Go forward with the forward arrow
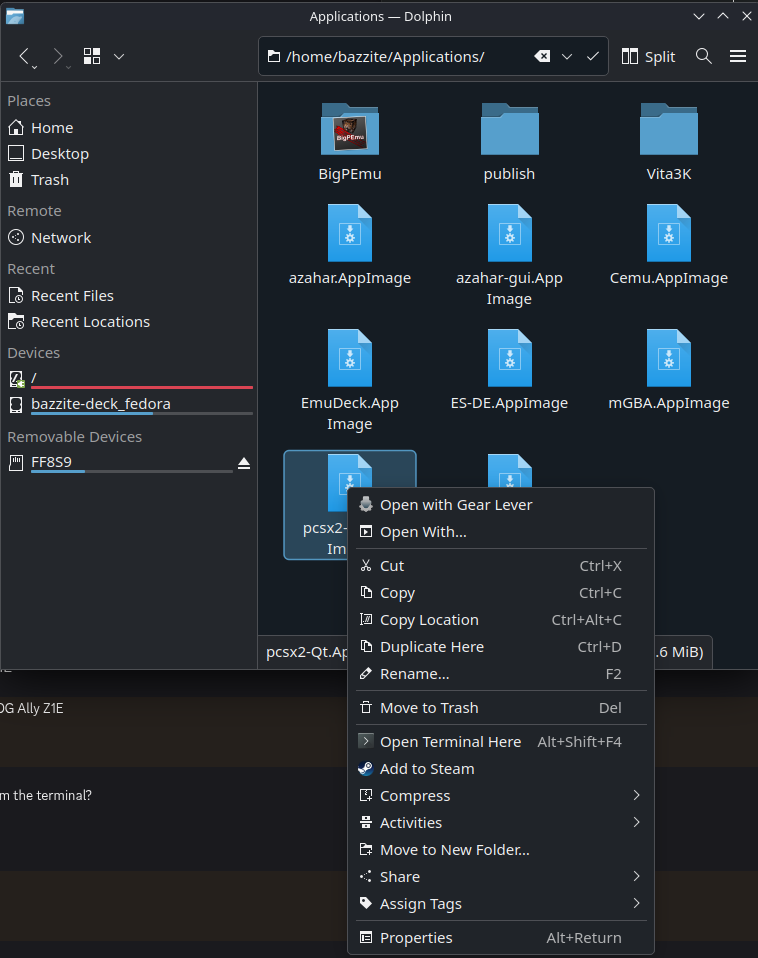 (x=58, y=57)
